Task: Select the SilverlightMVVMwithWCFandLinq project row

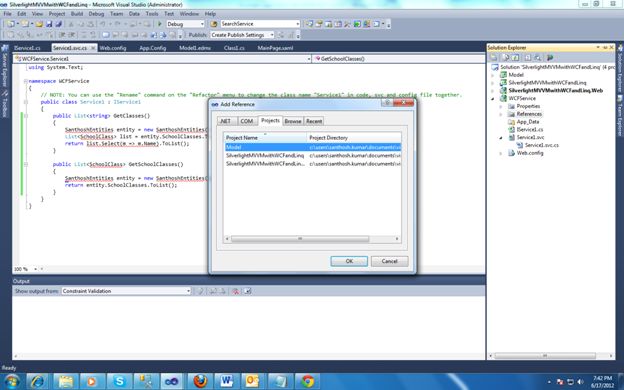Action: [x=312, y=156]
